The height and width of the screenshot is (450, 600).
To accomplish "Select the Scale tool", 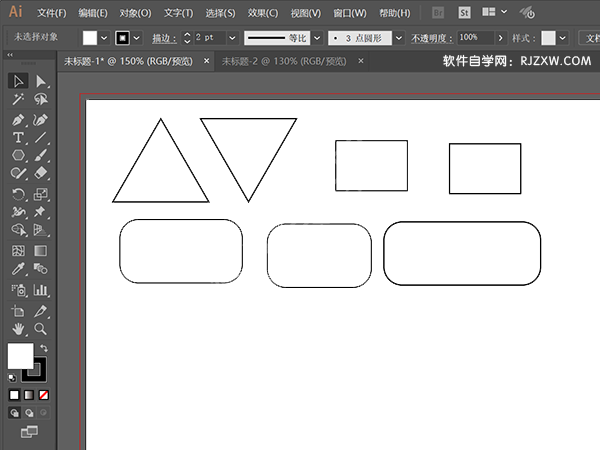I will (x=40, y=194).
